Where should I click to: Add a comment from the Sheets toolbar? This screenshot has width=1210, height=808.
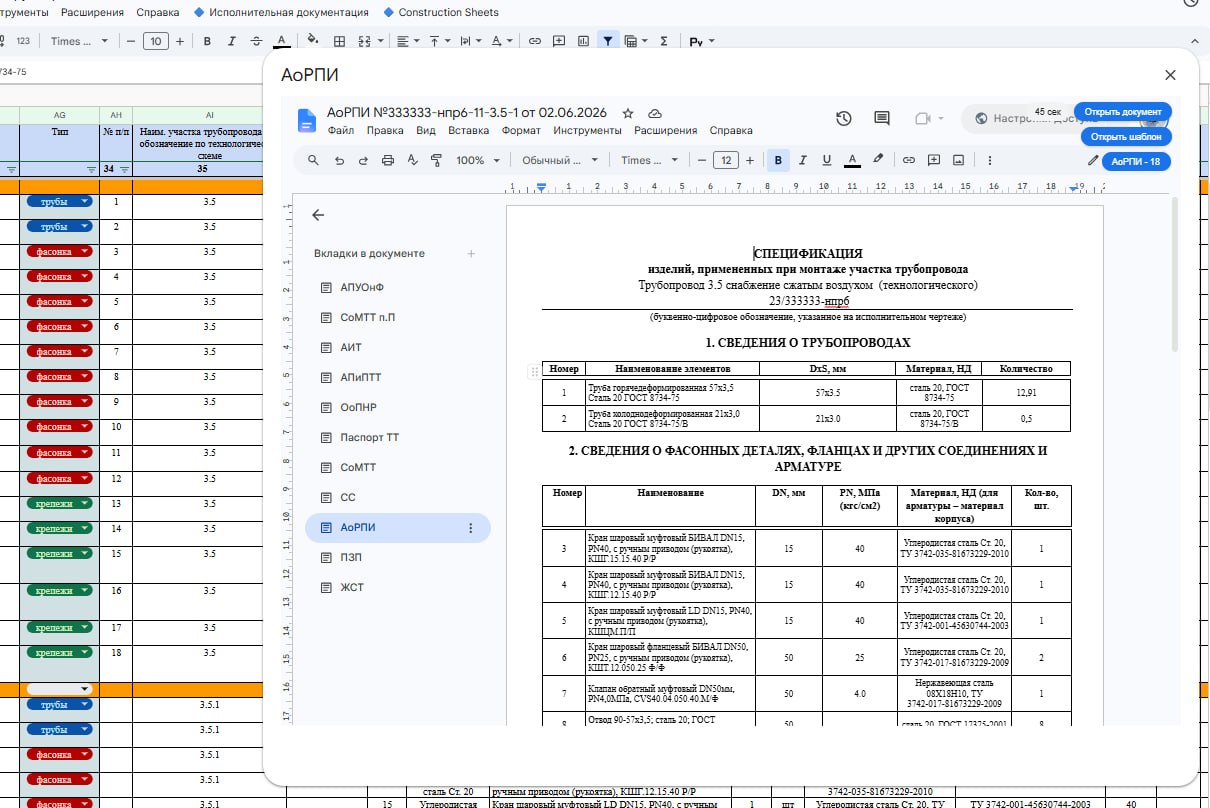[x=558, y=41]
